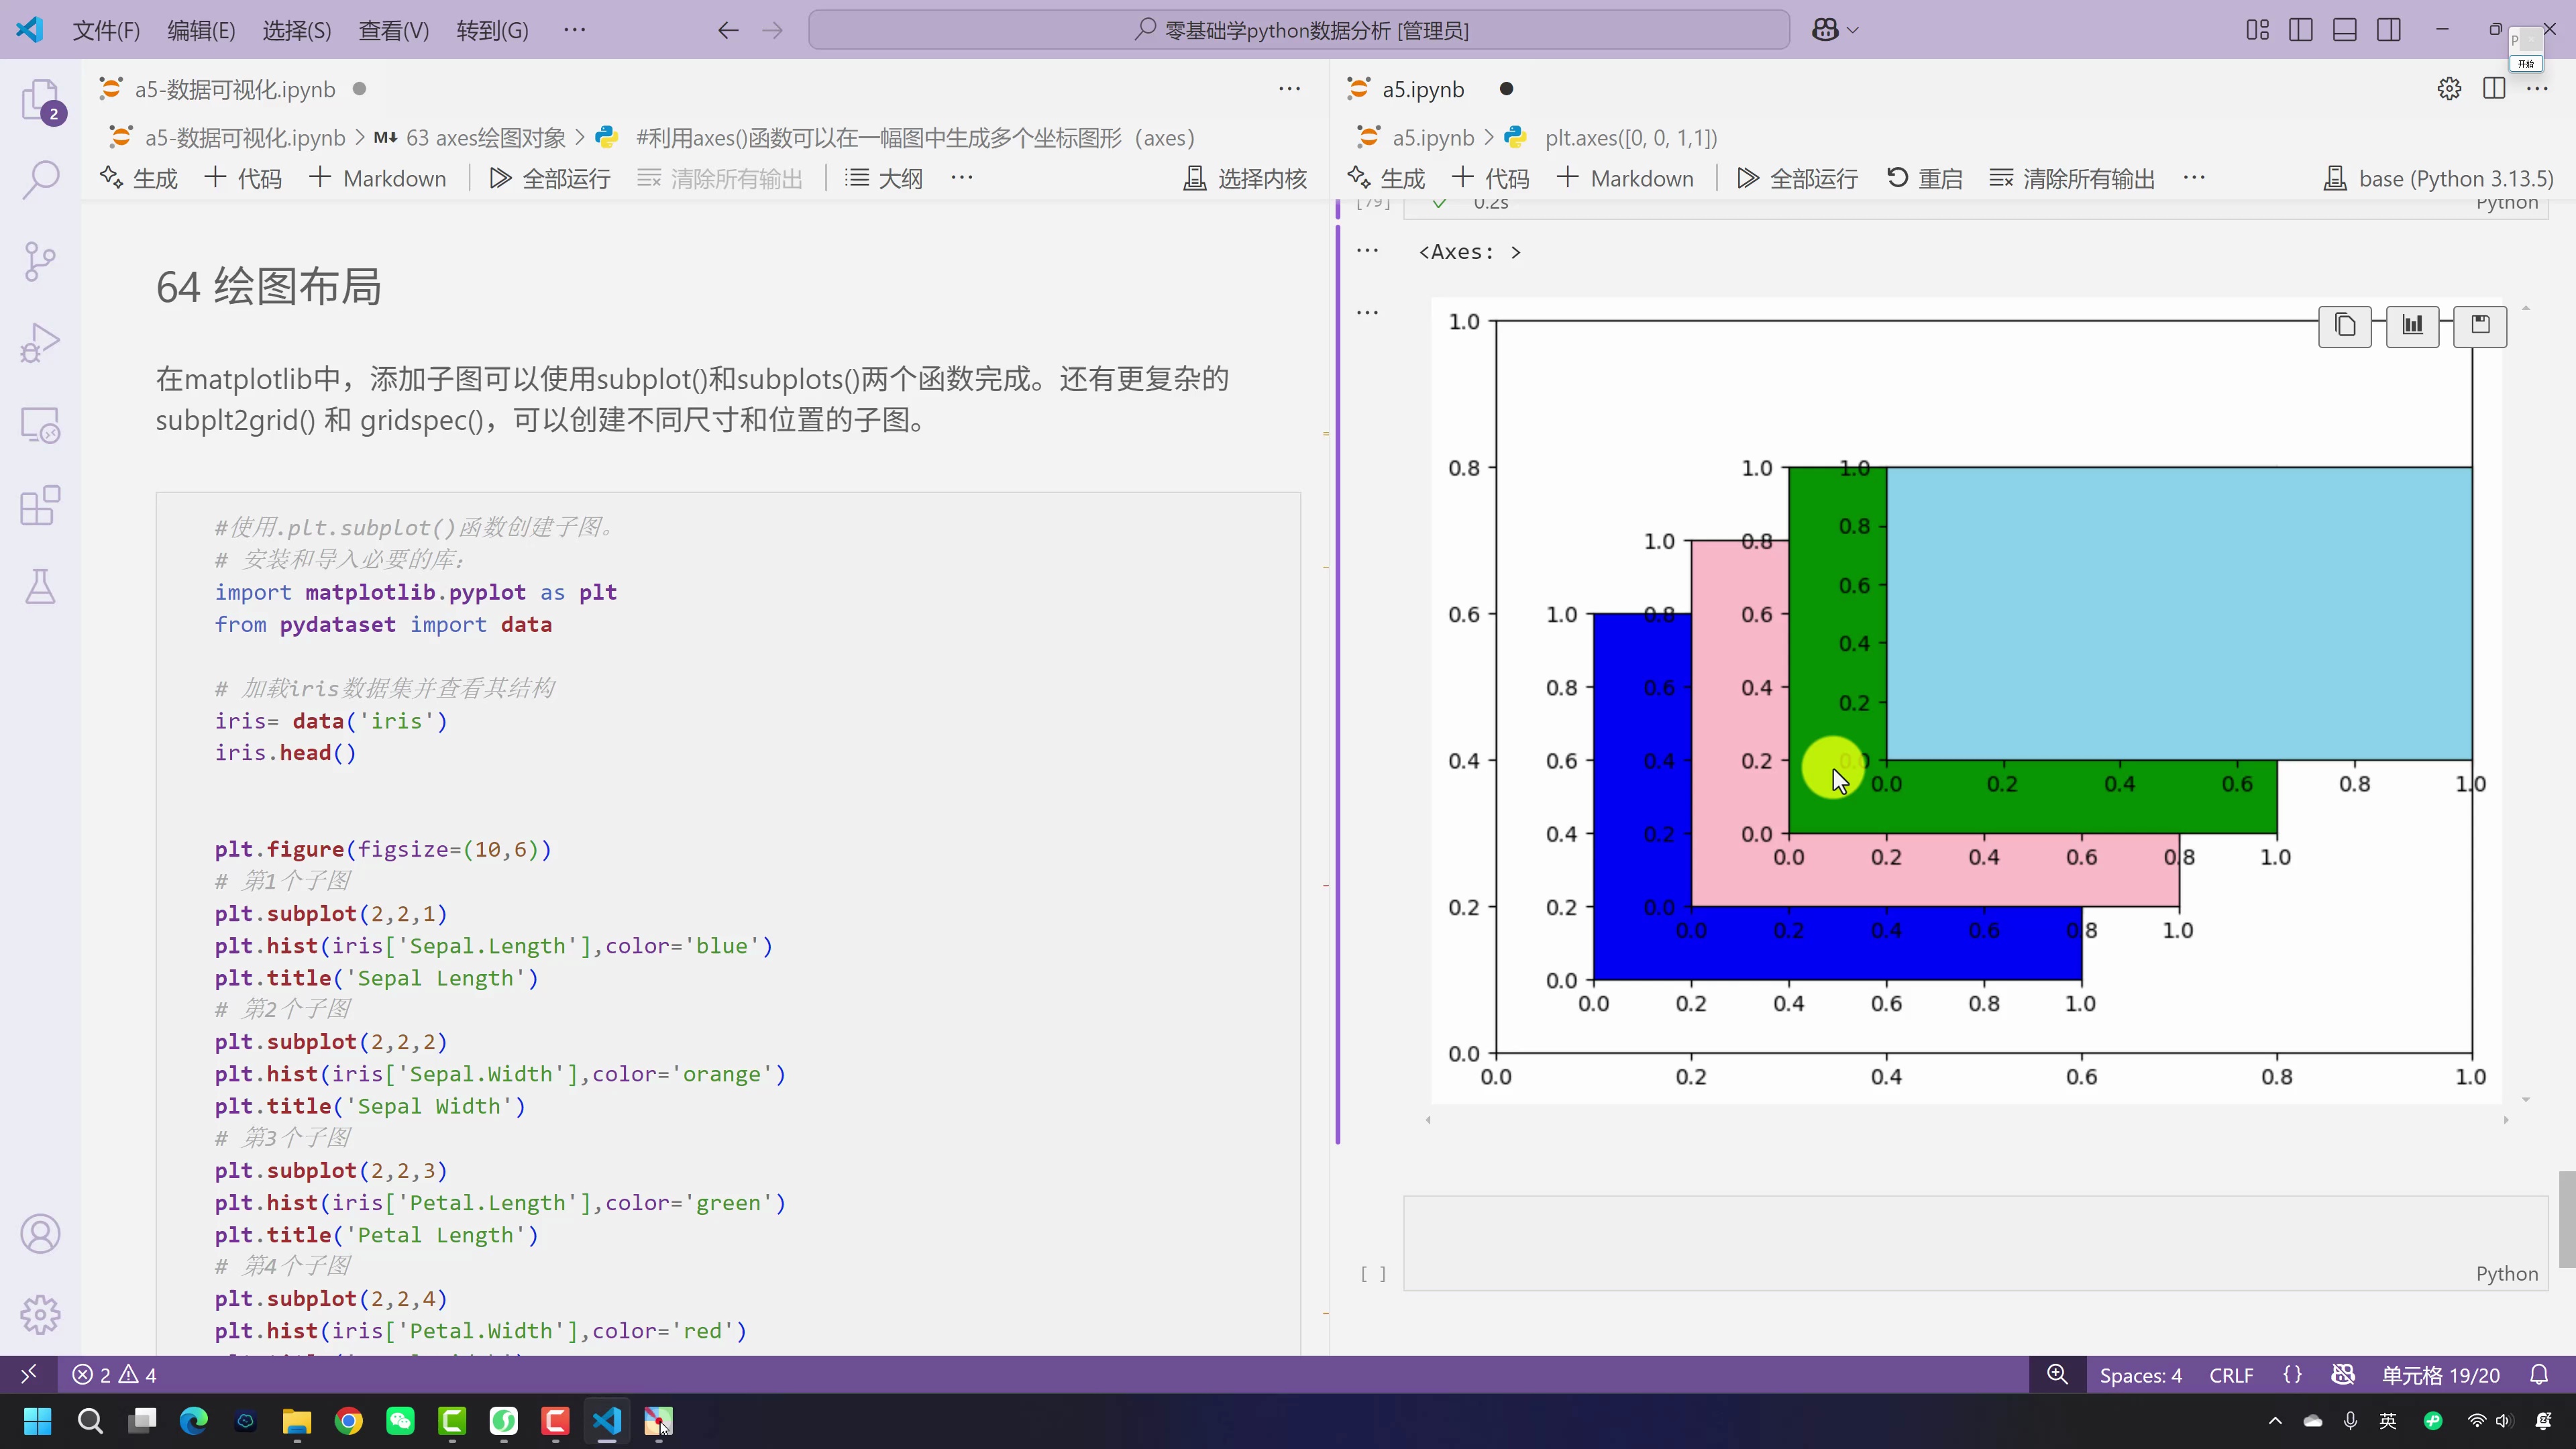Go forward with the right arrow
Image resolution: width=2576 pixels, height=1449 pixels.
772,30
